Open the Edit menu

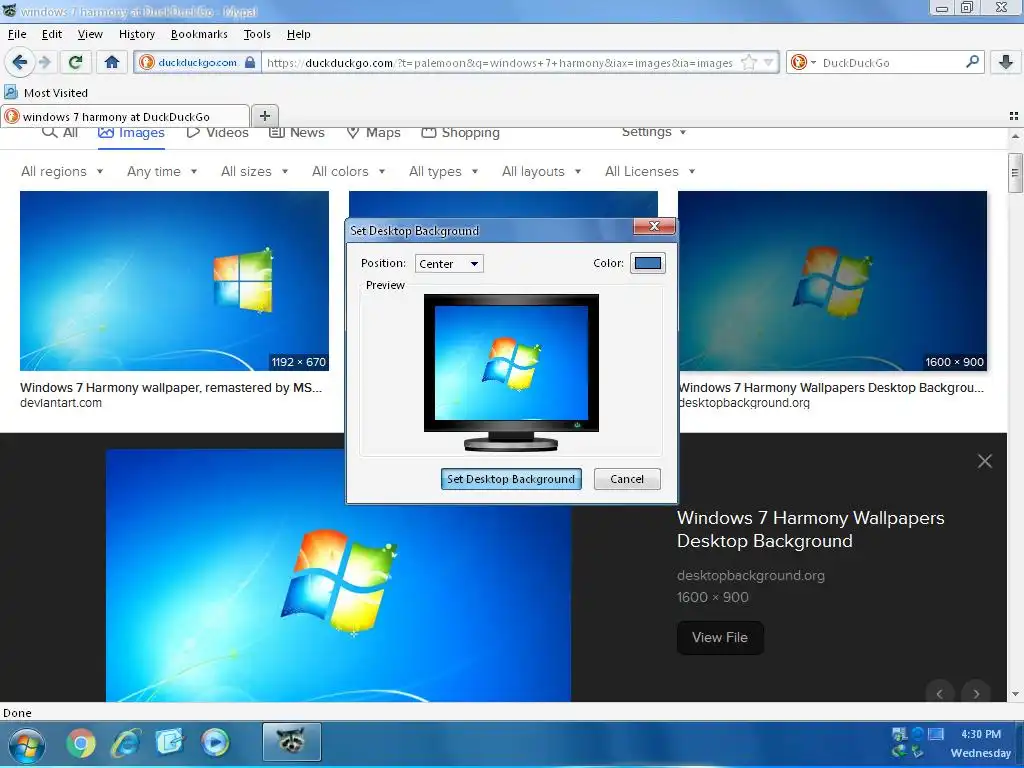(52, 34)
